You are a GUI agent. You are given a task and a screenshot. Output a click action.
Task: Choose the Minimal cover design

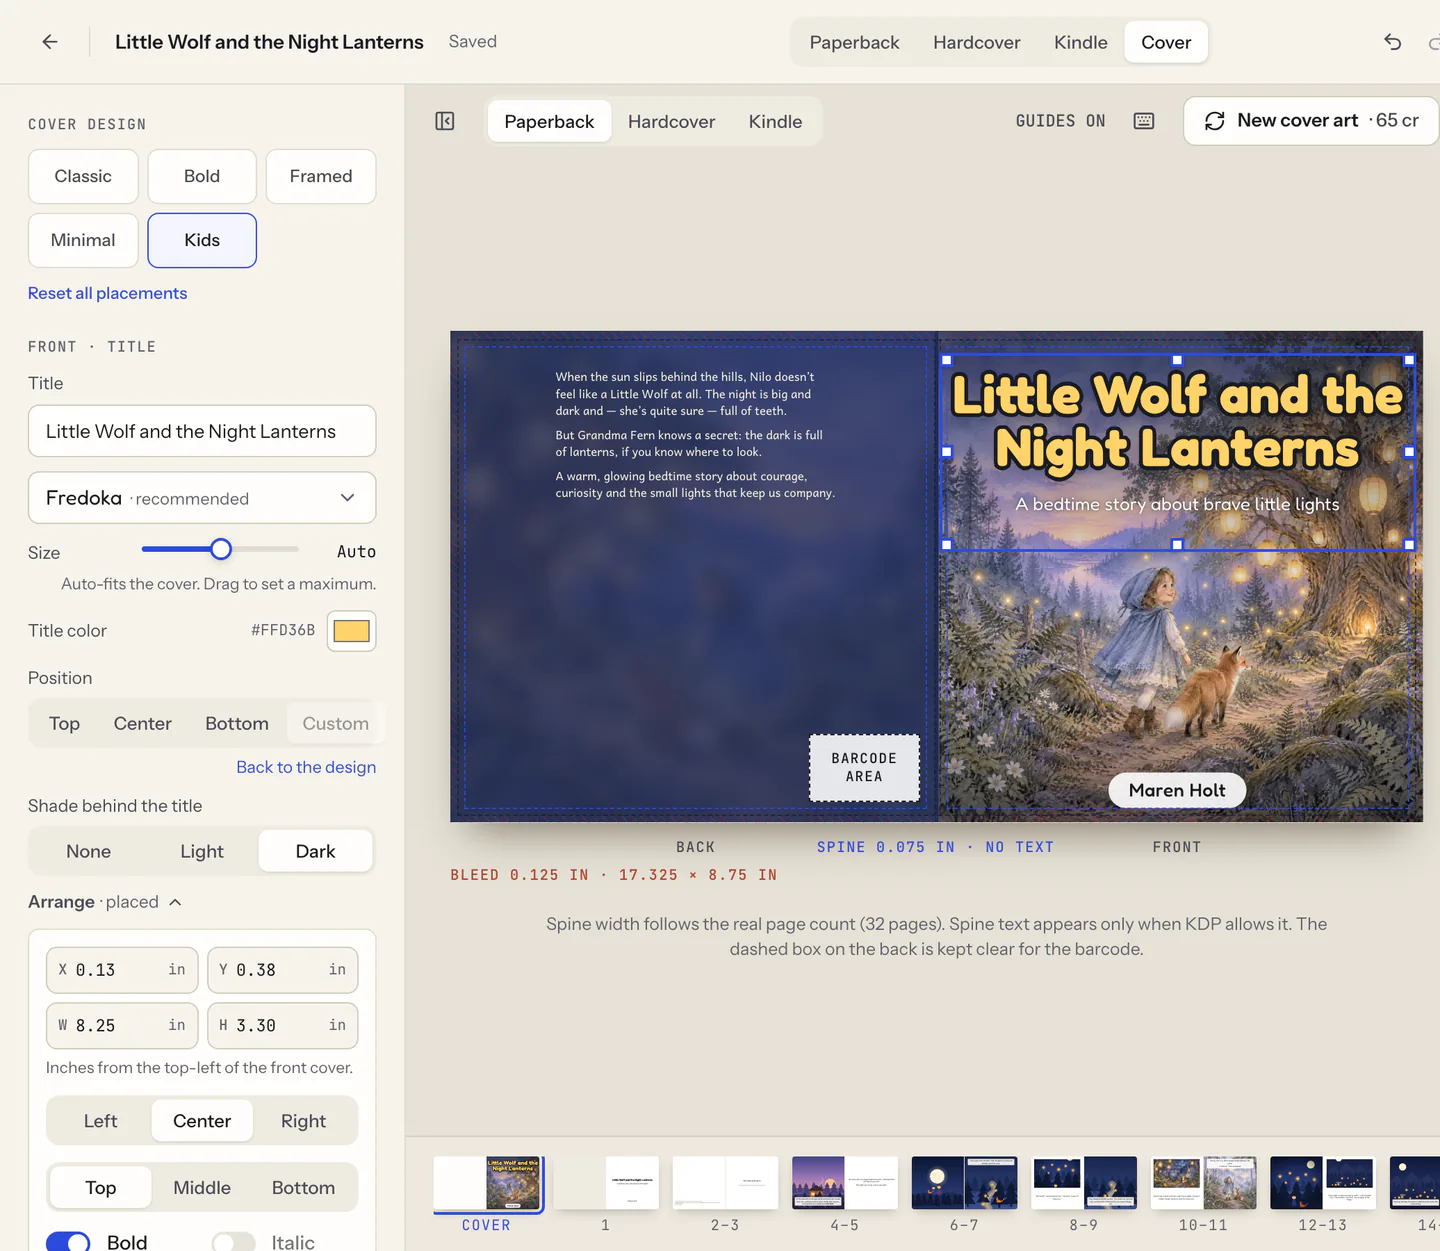pos(83,240)
